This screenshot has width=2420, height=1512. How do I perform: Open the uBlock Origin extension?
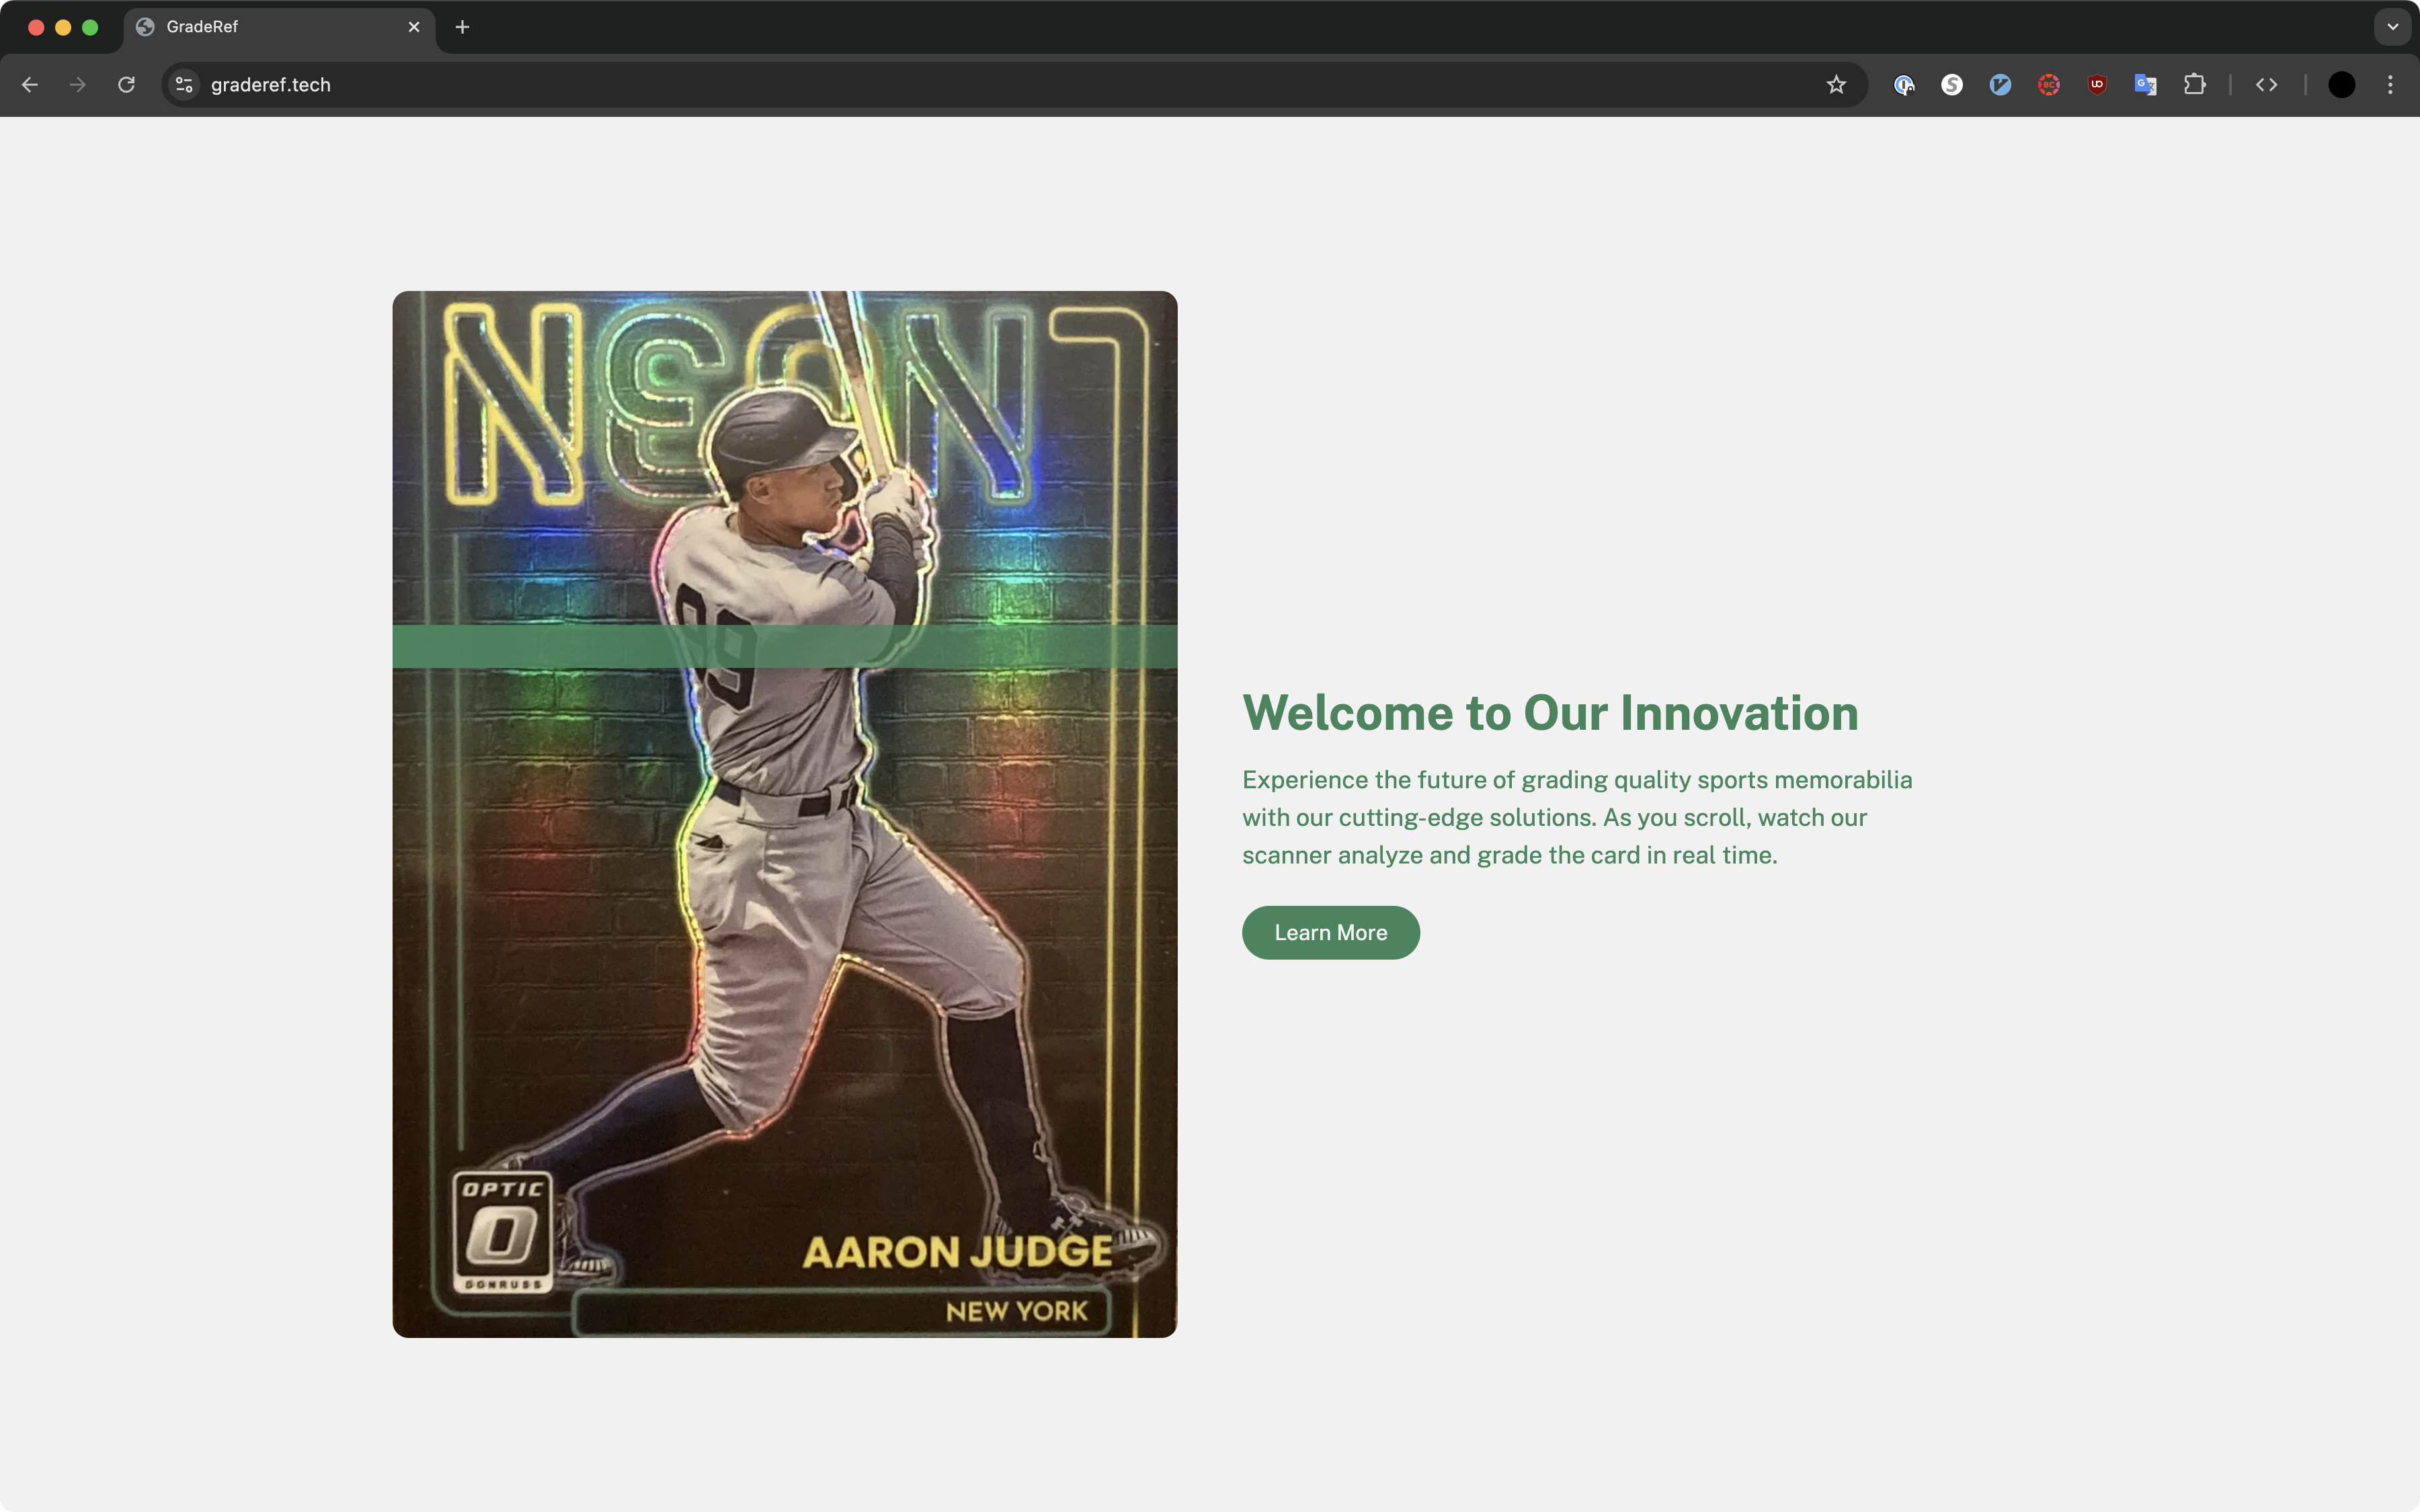[2097, 85]
